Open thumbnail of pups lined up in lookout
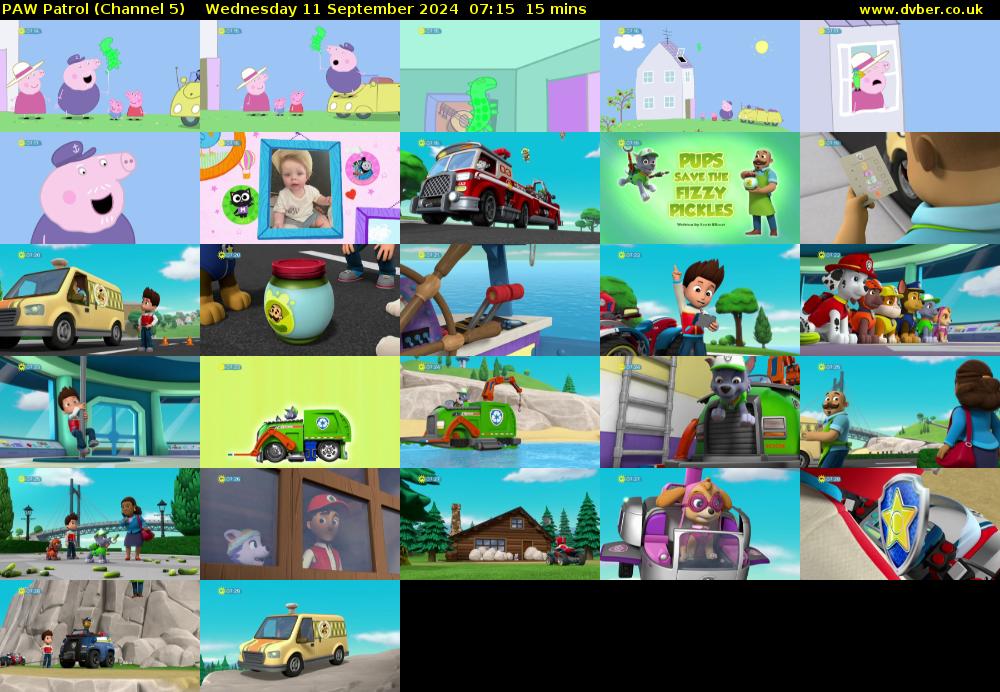The height and width of the screenshot is (692, 1000). click(x=900, y=300)
